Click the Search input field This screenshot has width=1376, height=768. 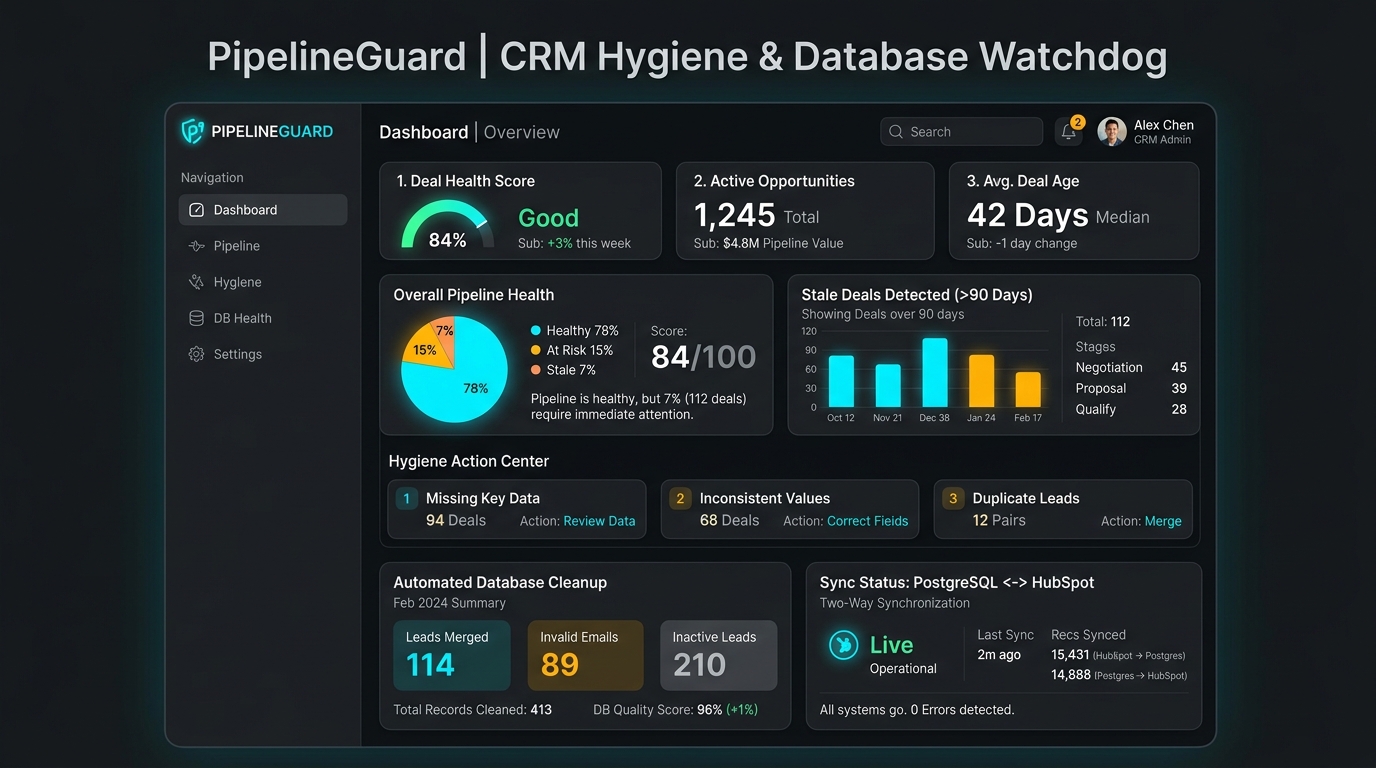coord(962,132)
